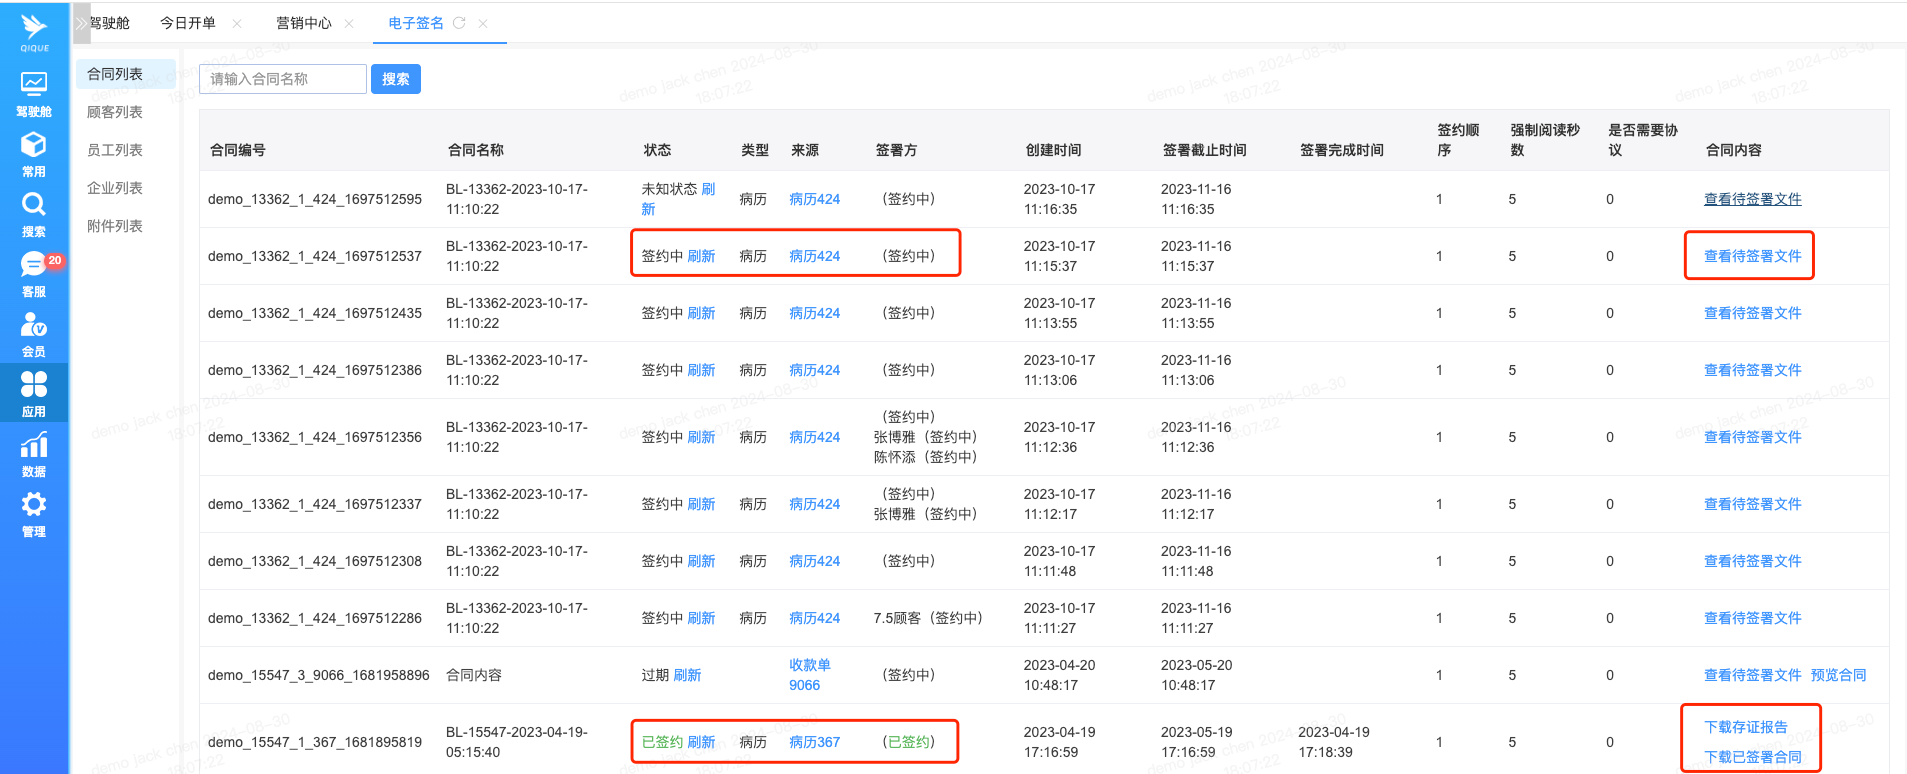Open the 数据 bar chart icon
This screenshot has width=1907, height=774.
[x=34, y=446]
